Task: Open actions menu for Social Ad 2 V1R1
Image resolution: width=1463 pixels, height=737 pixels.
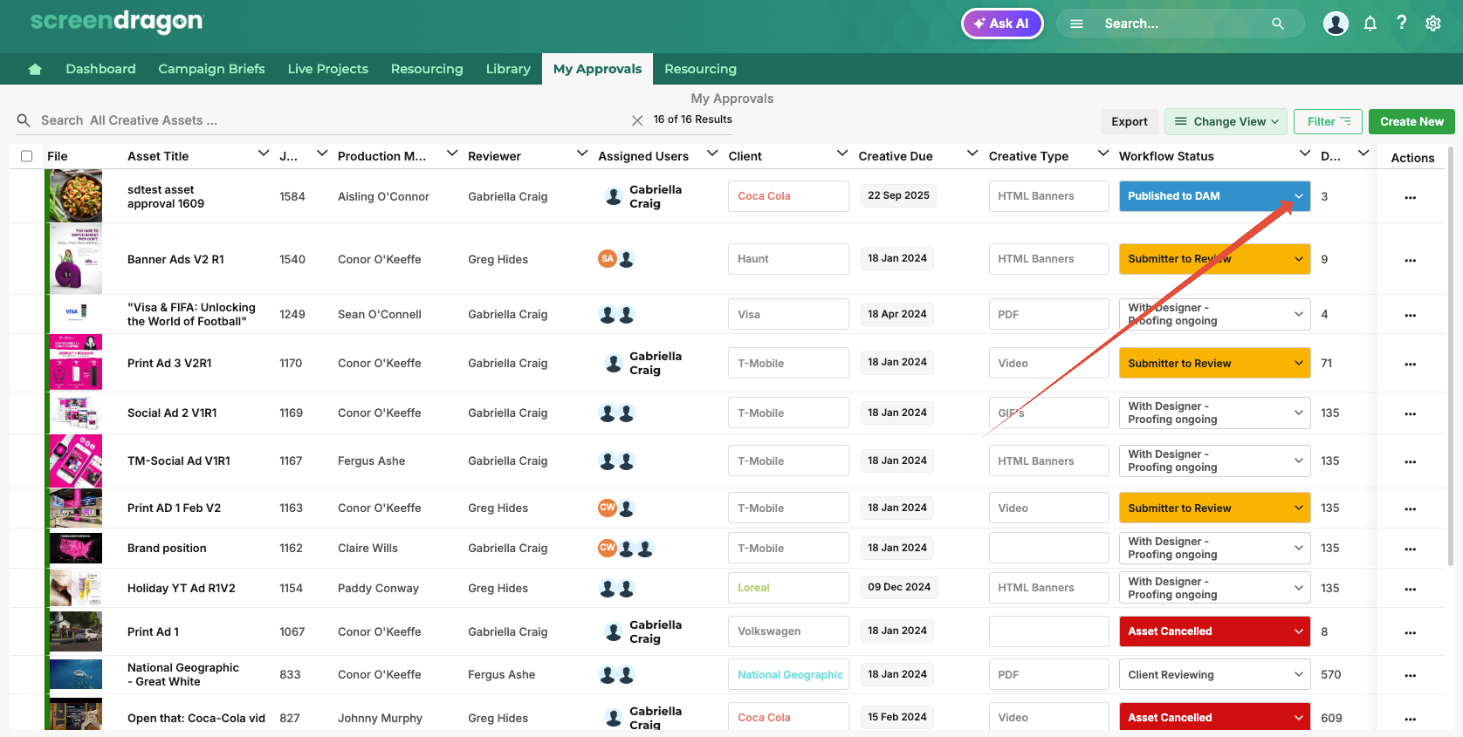Action: pos(1410,414)
